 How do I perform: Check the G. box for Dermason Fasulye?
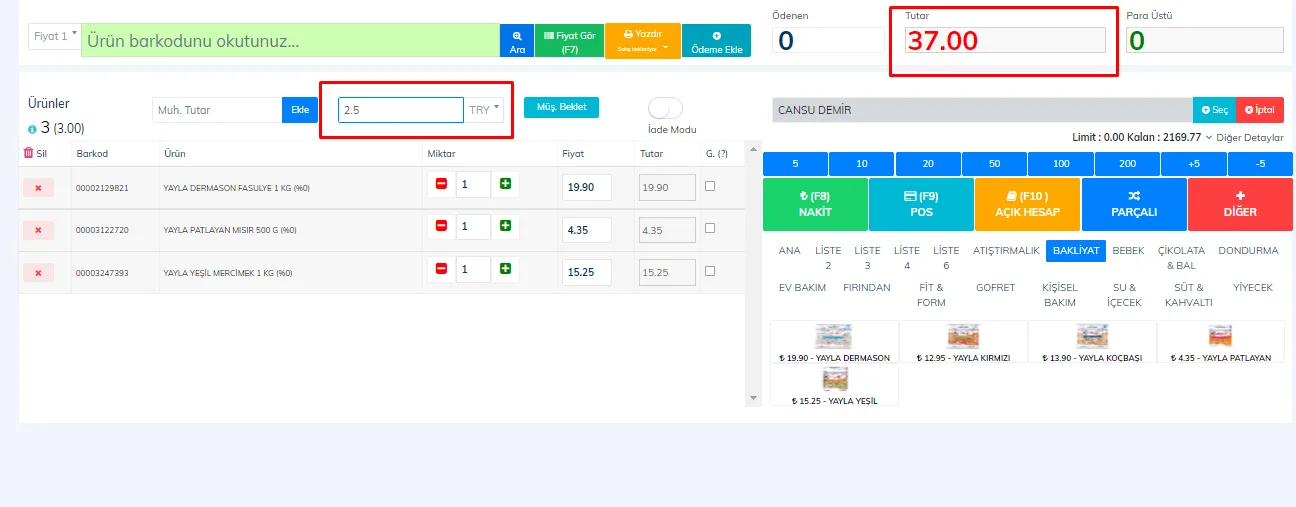710,185
